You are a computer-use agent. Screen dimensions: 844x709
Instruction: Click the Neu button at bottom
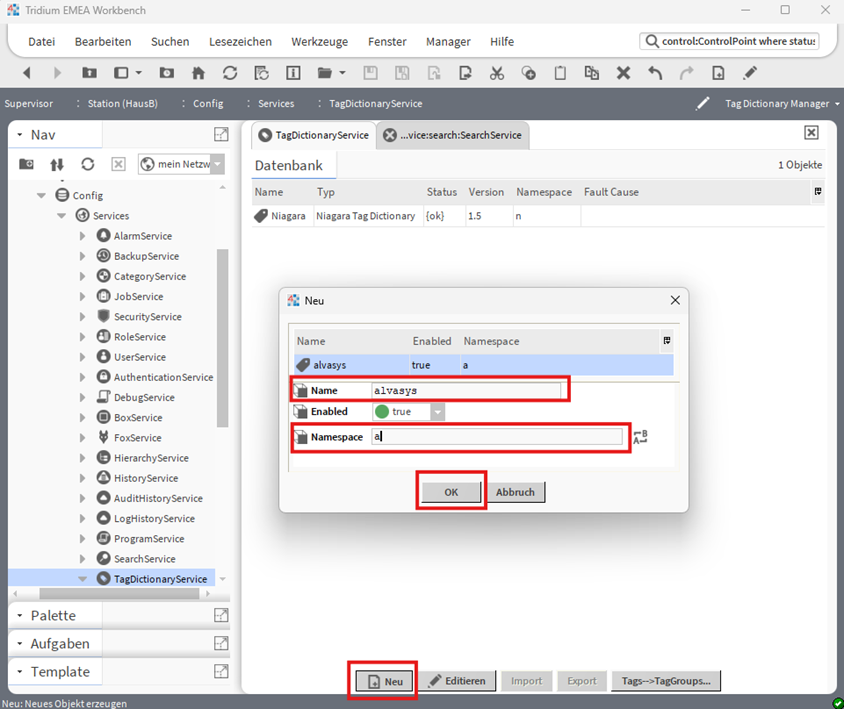(x=384, y=681)
